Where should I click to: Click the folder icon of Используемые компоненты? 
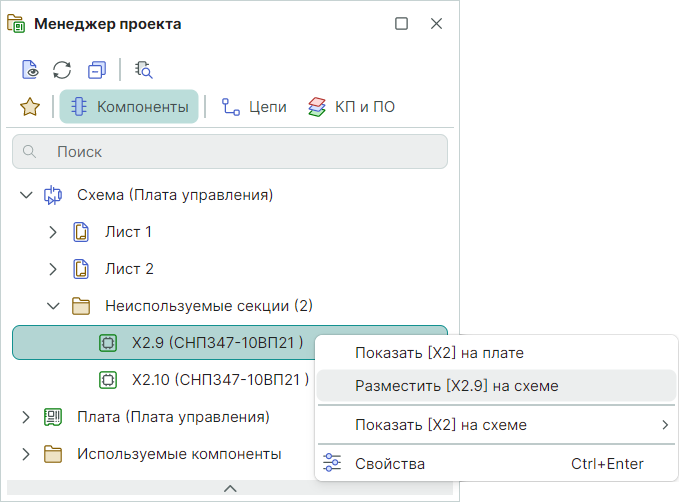(53, 454)
